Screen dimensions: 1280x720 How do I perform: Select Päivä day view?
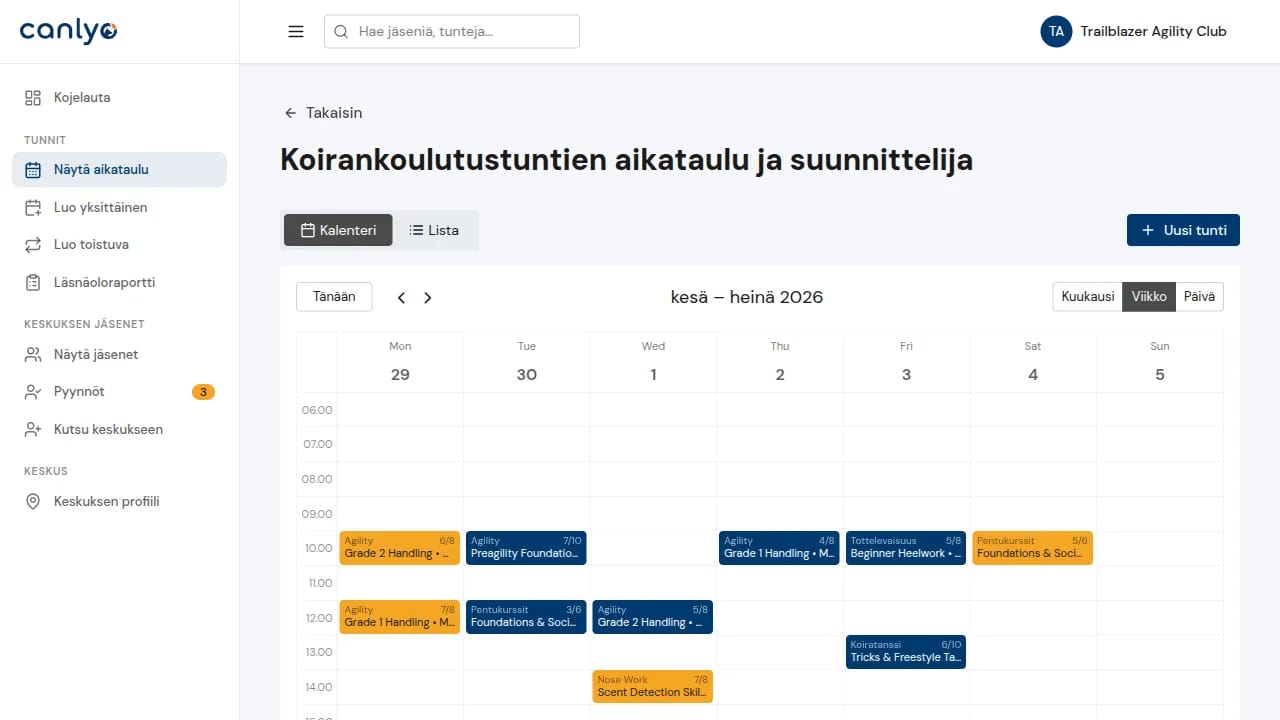point(1199,296)
